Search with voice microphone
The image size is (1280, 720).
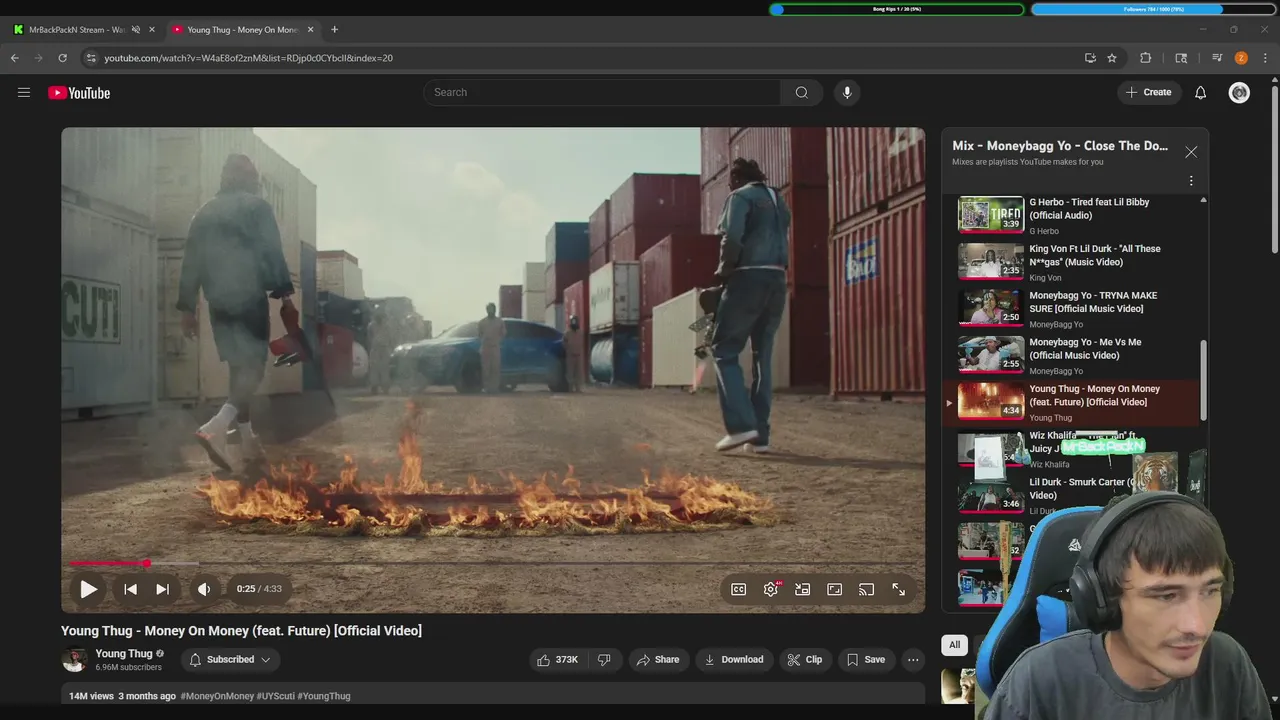click(847, 92)
